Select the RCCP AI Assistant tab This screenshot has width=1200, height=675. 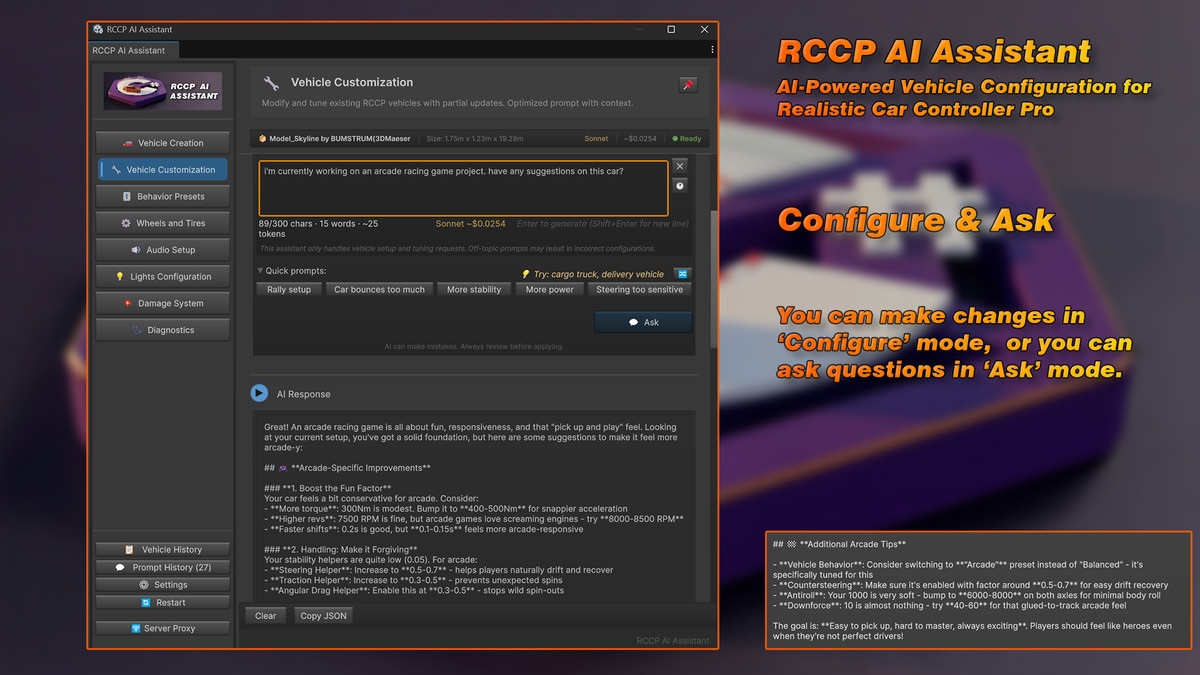(133, 49)
